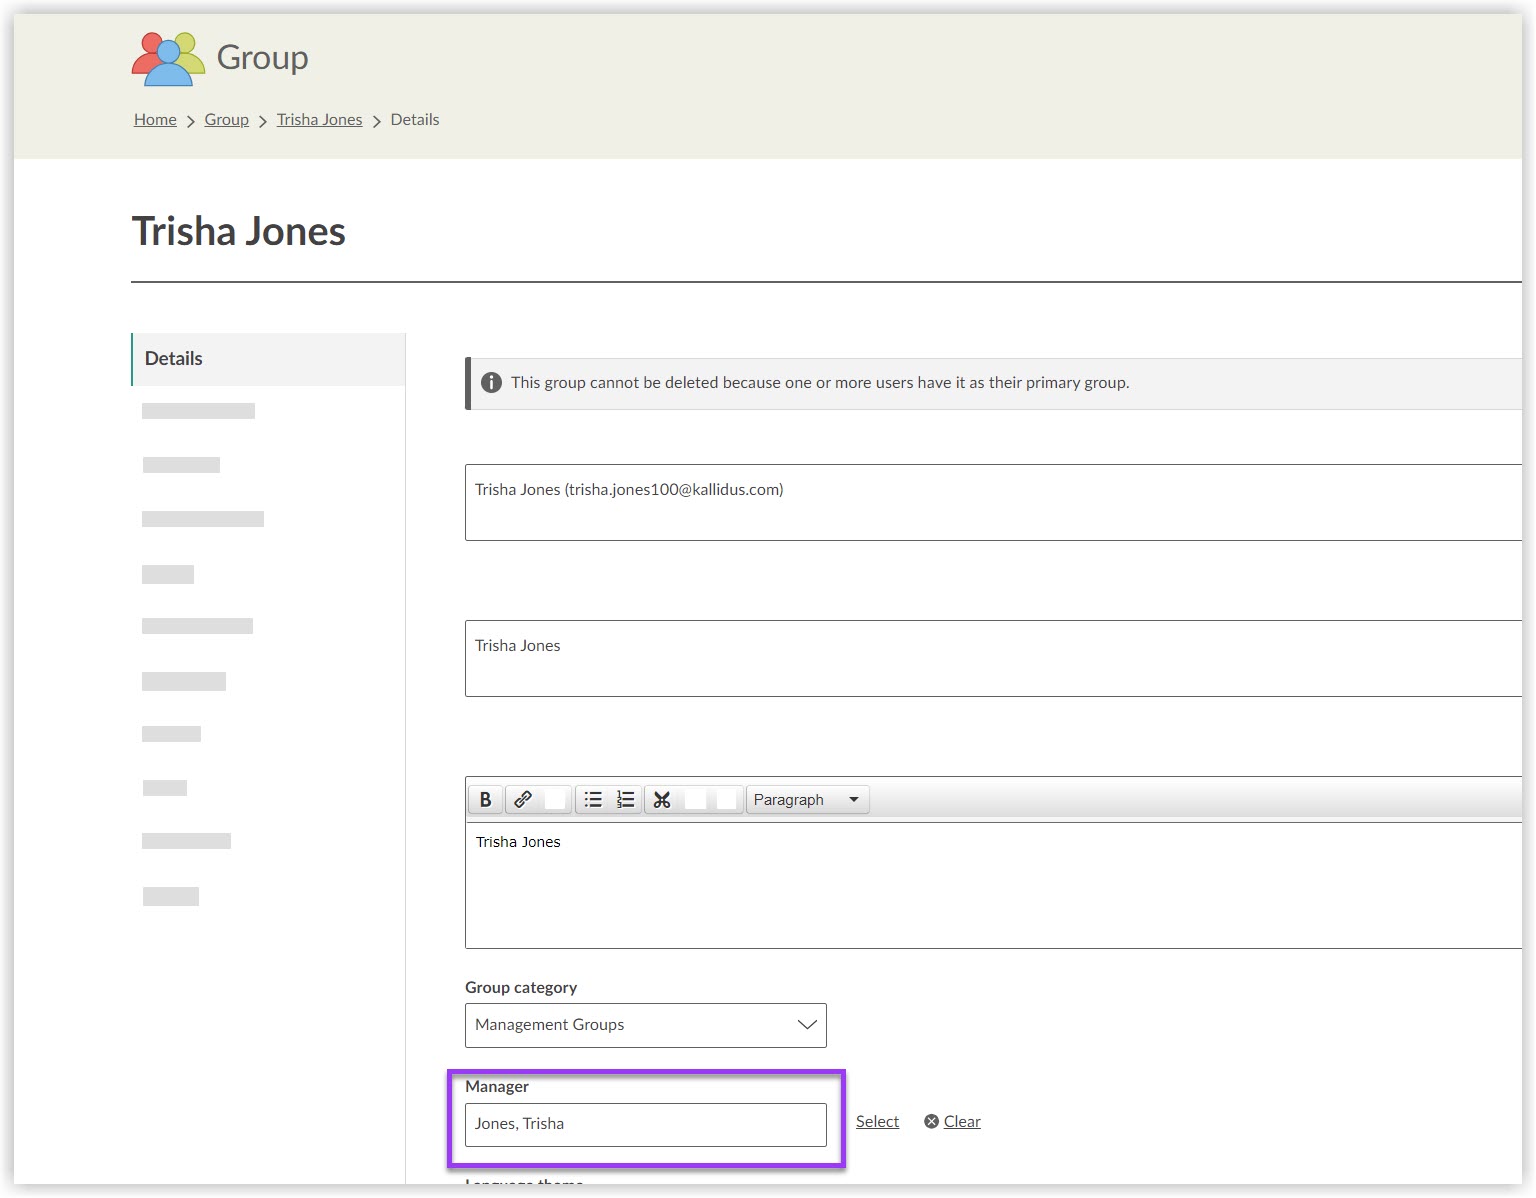
Task: Cut text using the scissors icon
Action: click(661, 799)
